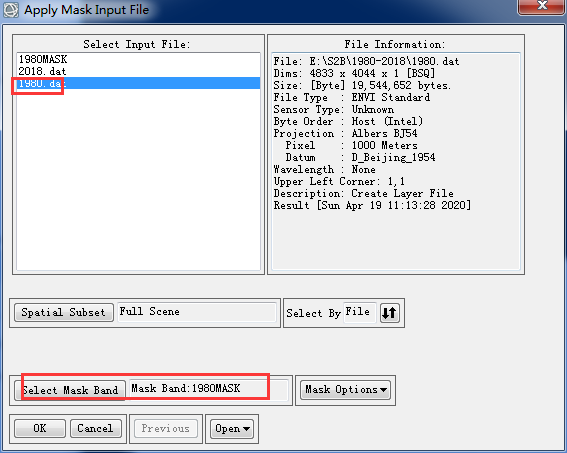Click the Description Create Layer File line
The height and width of the screenshot is (453, 567).
pos(363,193)
